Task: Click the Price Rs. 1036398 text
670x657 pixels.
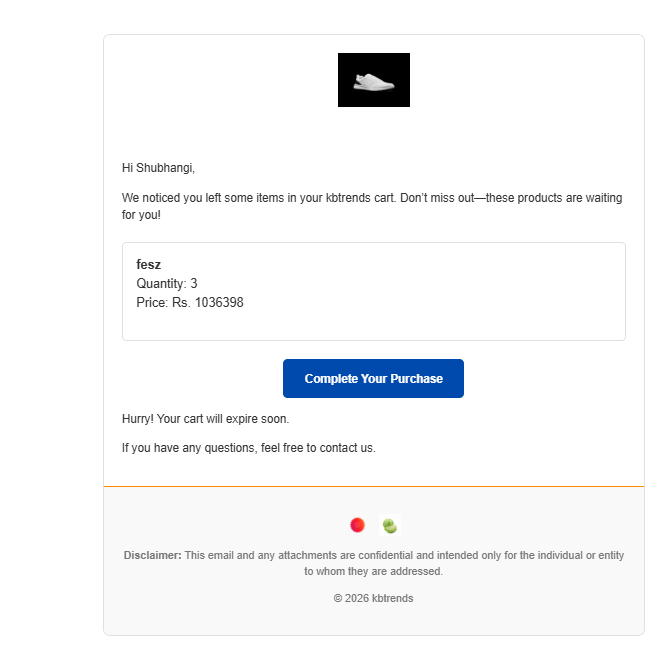Action: click(x=190, y=302)
